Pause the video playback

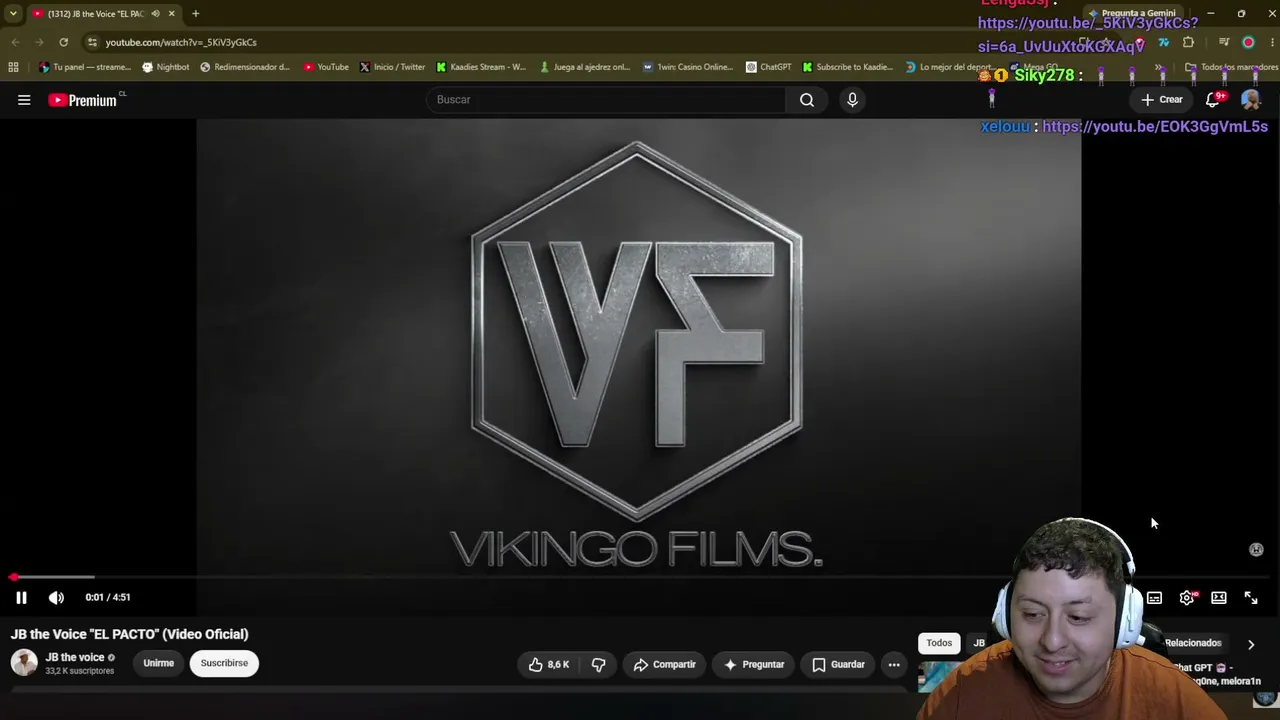pos(21,598)
